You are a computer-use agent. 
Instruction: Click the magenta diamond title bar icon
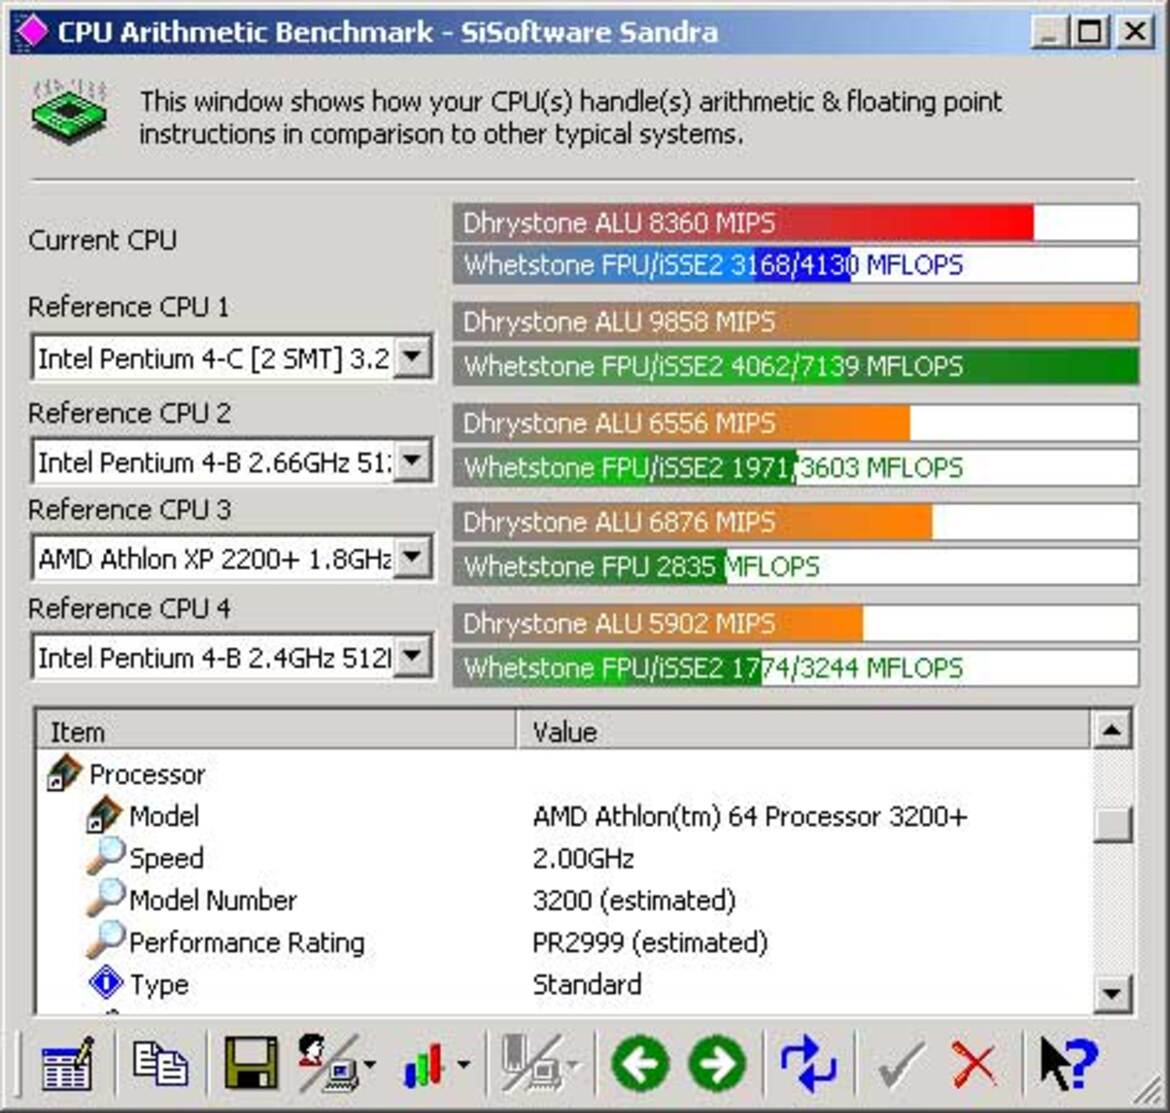click(31, 31)
